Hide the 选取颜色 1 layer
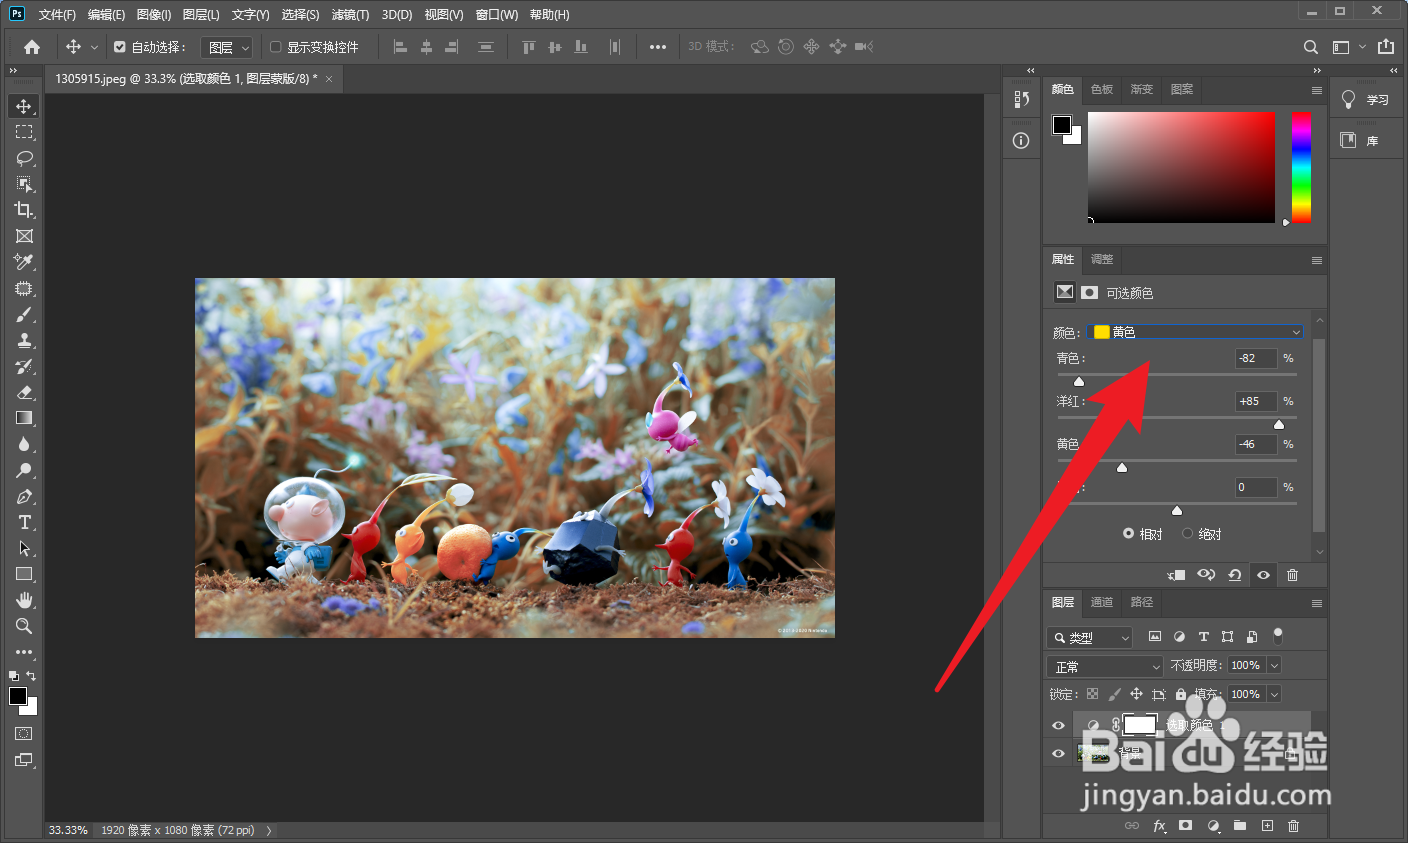This screenshot has height=843, width=1408. click(x=1058, y=726)
